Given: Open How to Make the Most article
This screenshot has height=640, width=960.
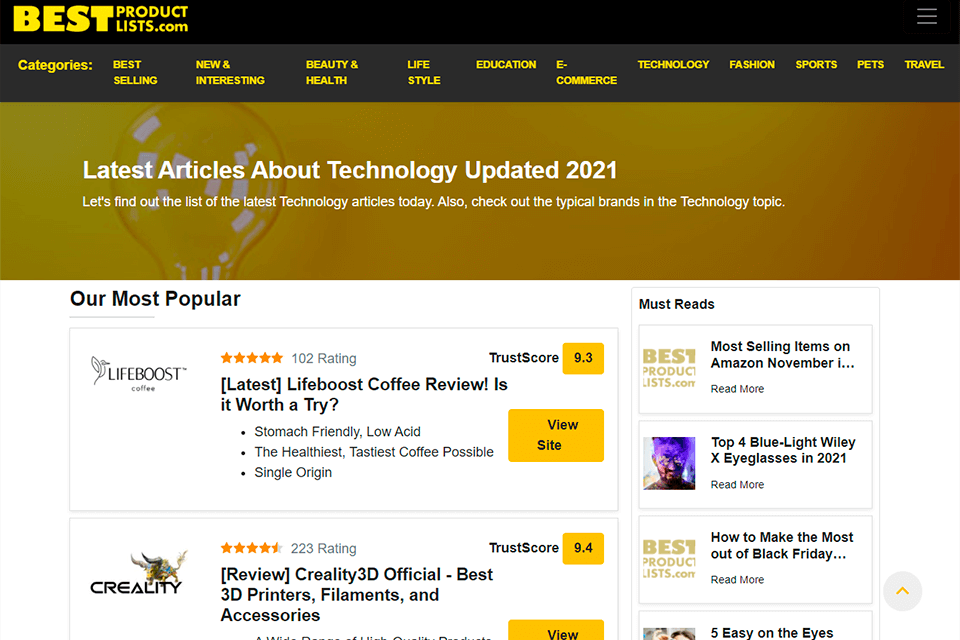Looking at the screenshot, I should pyautogui.click(x=782, y=545).
